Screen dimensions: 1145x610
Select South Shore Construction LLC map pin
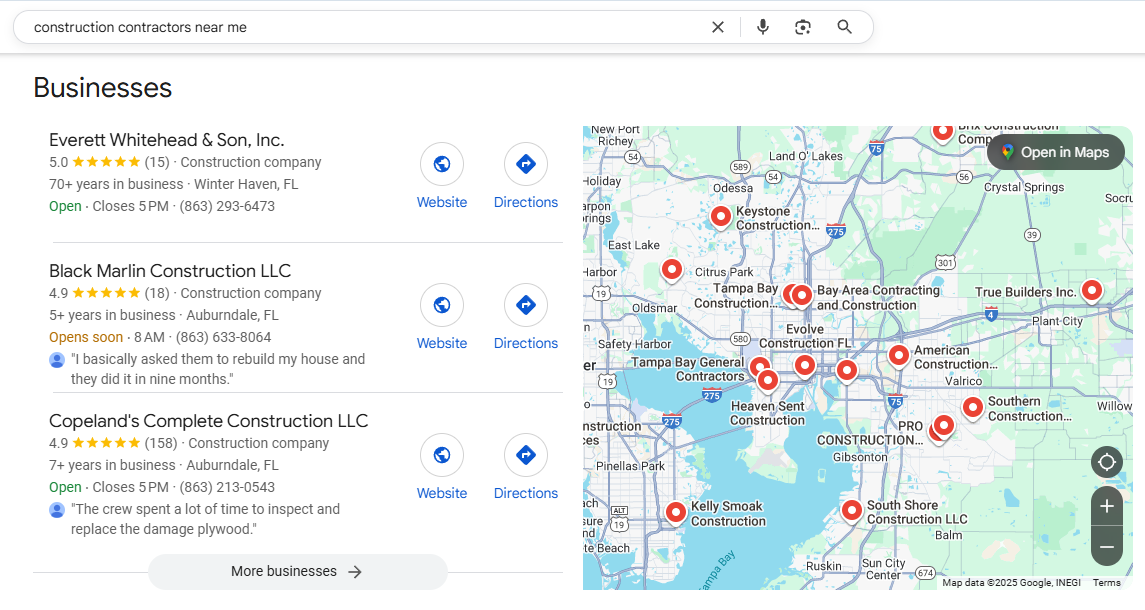[851, 510]
